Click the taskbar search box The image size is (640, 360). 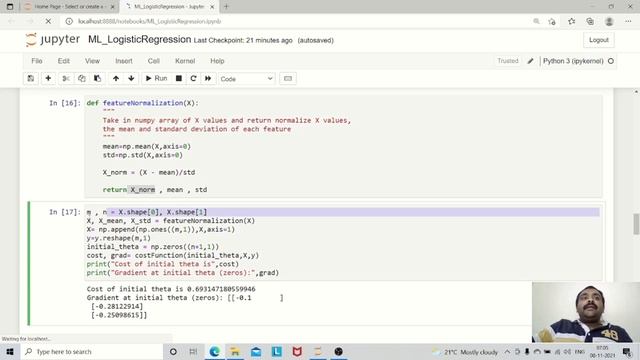91,351
